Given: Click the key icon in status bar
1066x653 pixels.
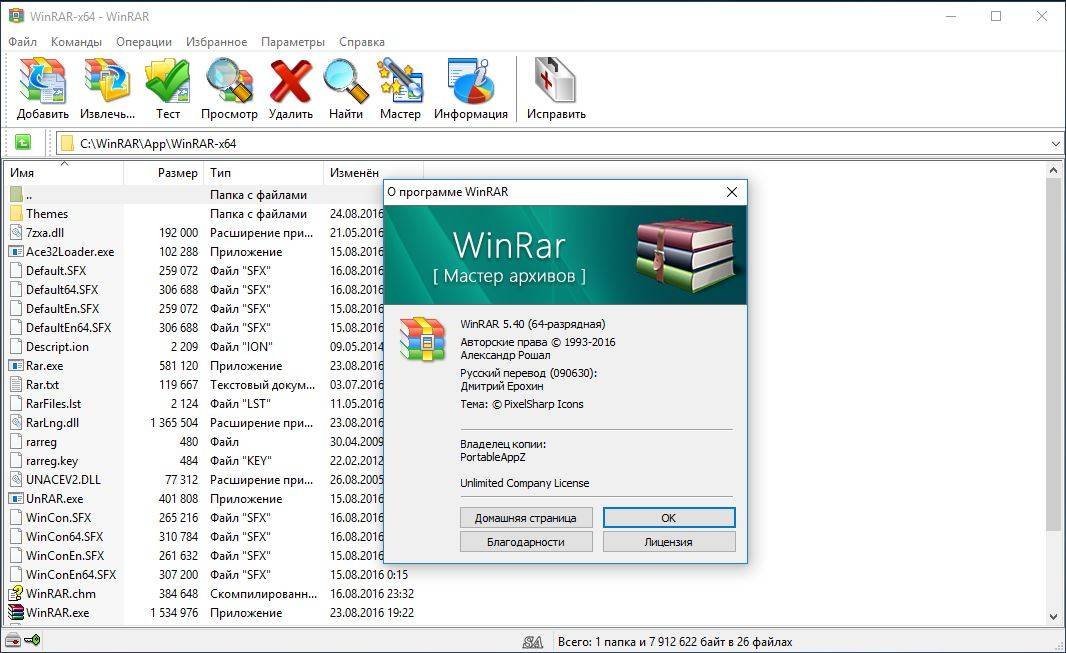Looking at the screenshot, I should tap(32, 640).
